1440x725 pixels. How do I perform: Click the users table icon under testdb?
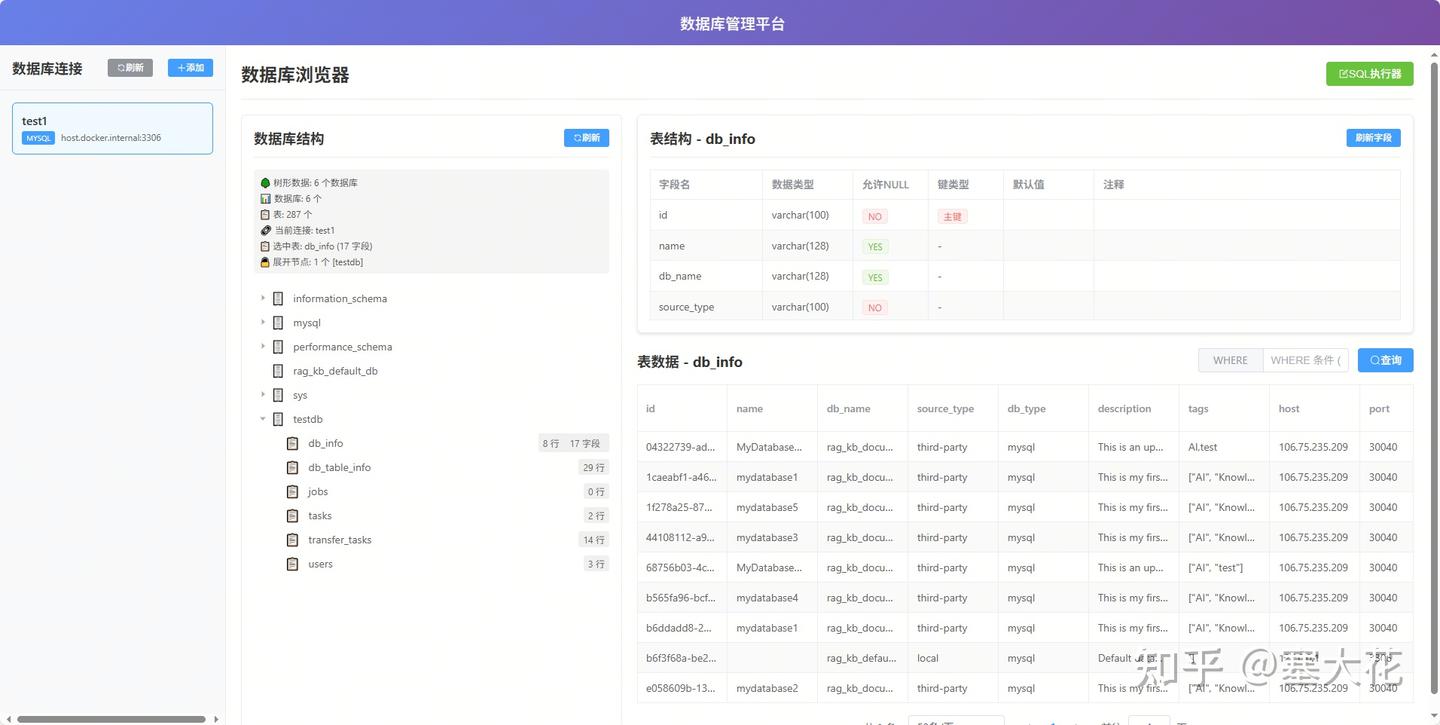[x=292, y=563]
